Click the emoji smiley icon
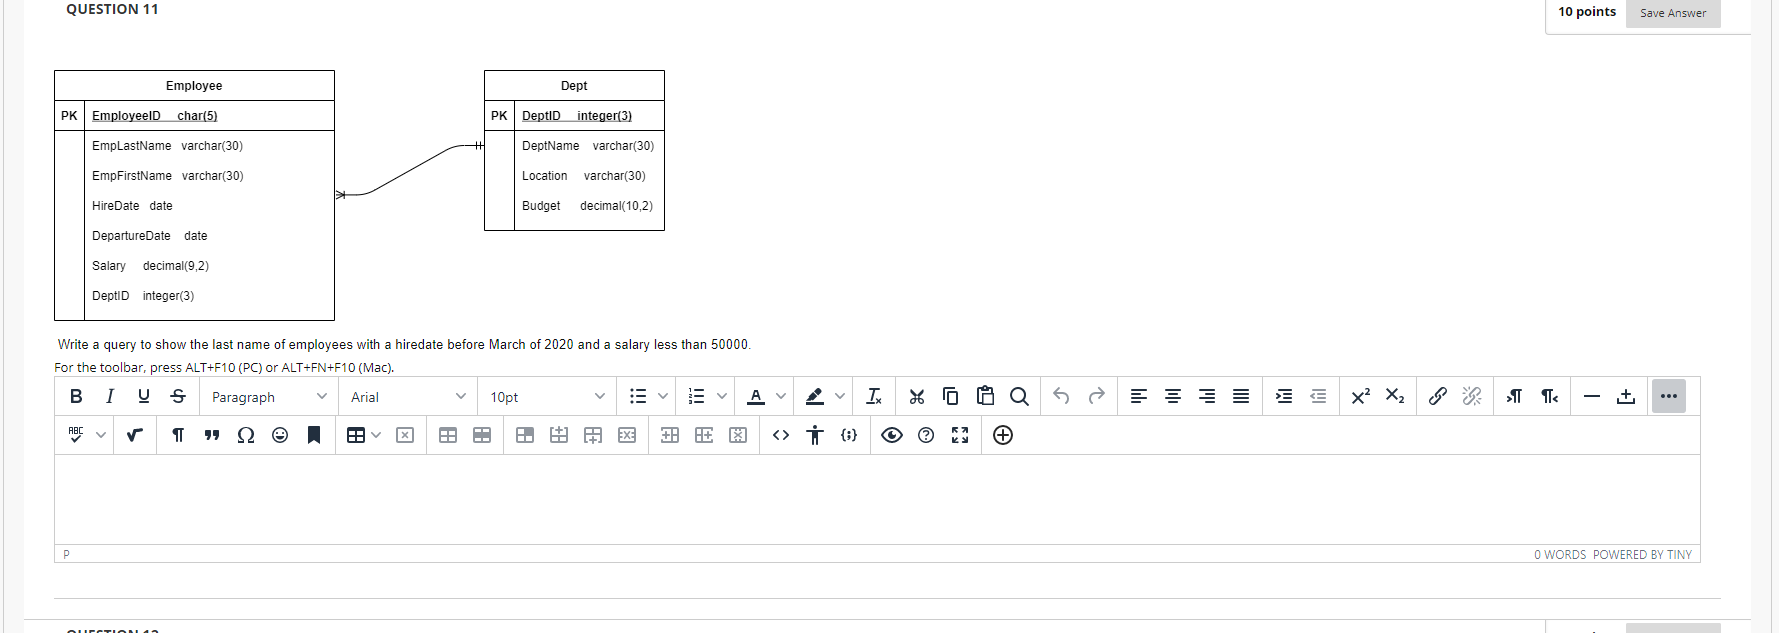Screen dimensions: 1779x633 [280, 435]
